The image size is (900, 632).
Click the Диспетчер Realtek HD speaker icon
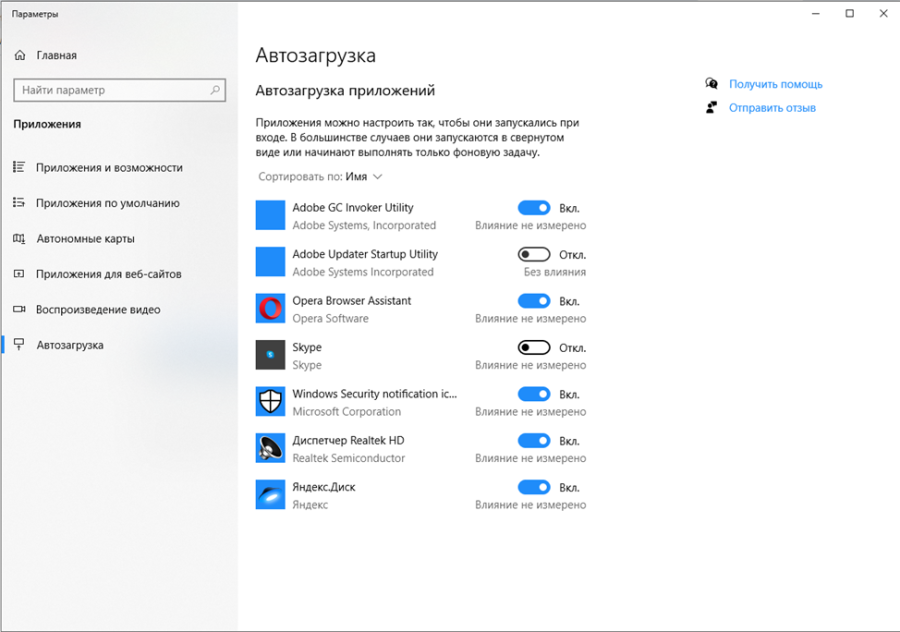click(x=270, y=448)
